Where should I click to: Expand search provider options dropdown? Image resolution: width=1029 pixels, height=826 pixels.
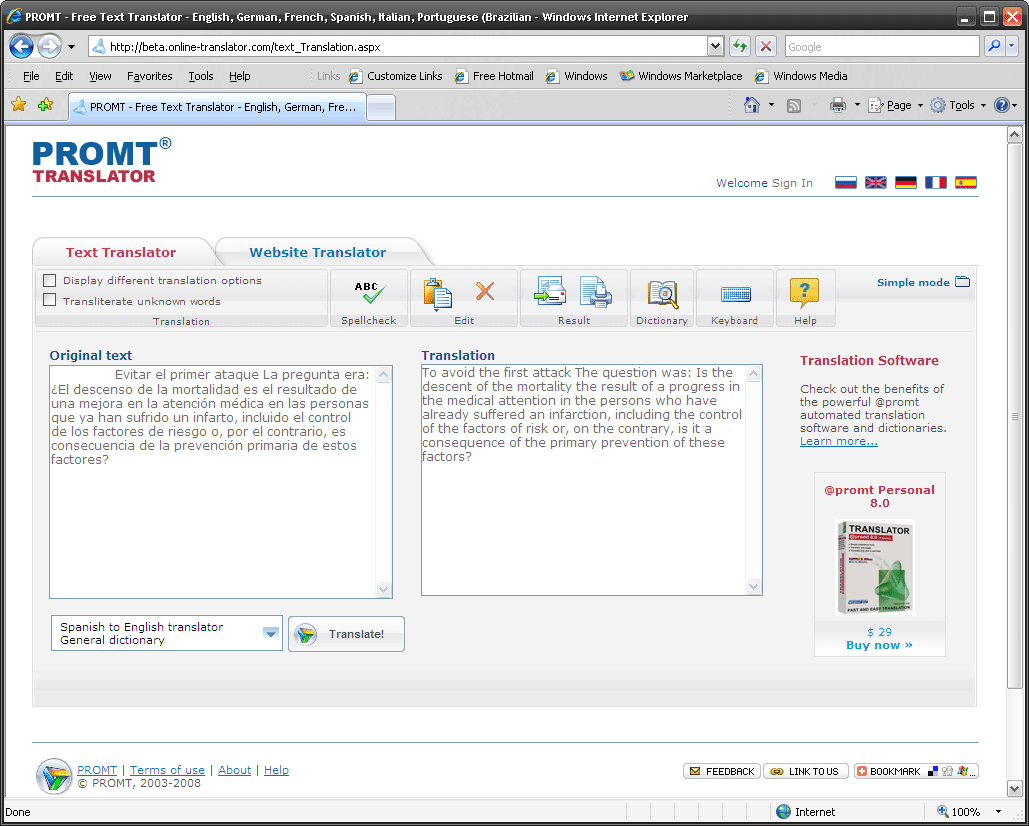1012,46
